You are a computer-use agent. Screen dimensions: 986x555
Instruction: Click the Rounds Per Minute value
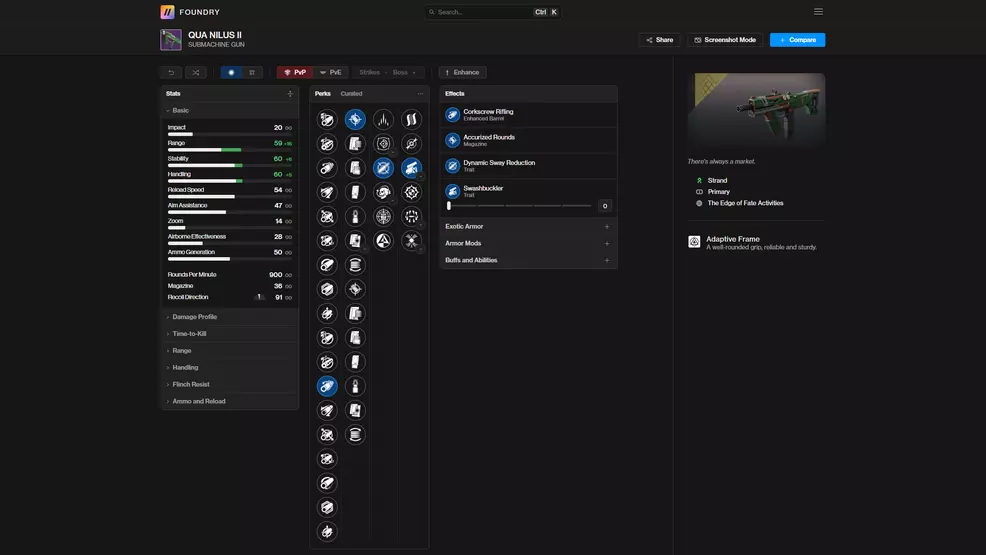(x=275, y=275)
